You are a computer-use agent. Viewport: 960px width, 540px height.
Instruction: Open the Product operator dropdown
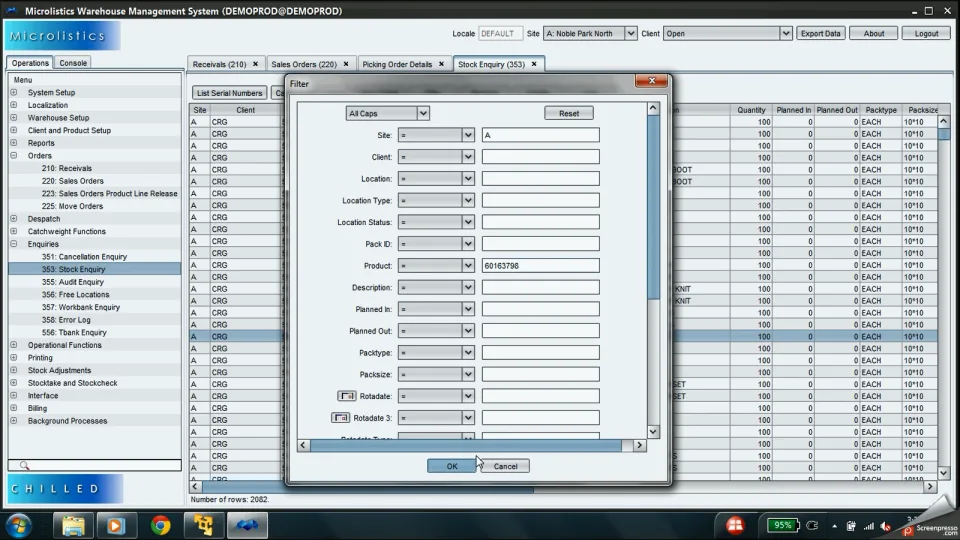(x=467, y=266)
